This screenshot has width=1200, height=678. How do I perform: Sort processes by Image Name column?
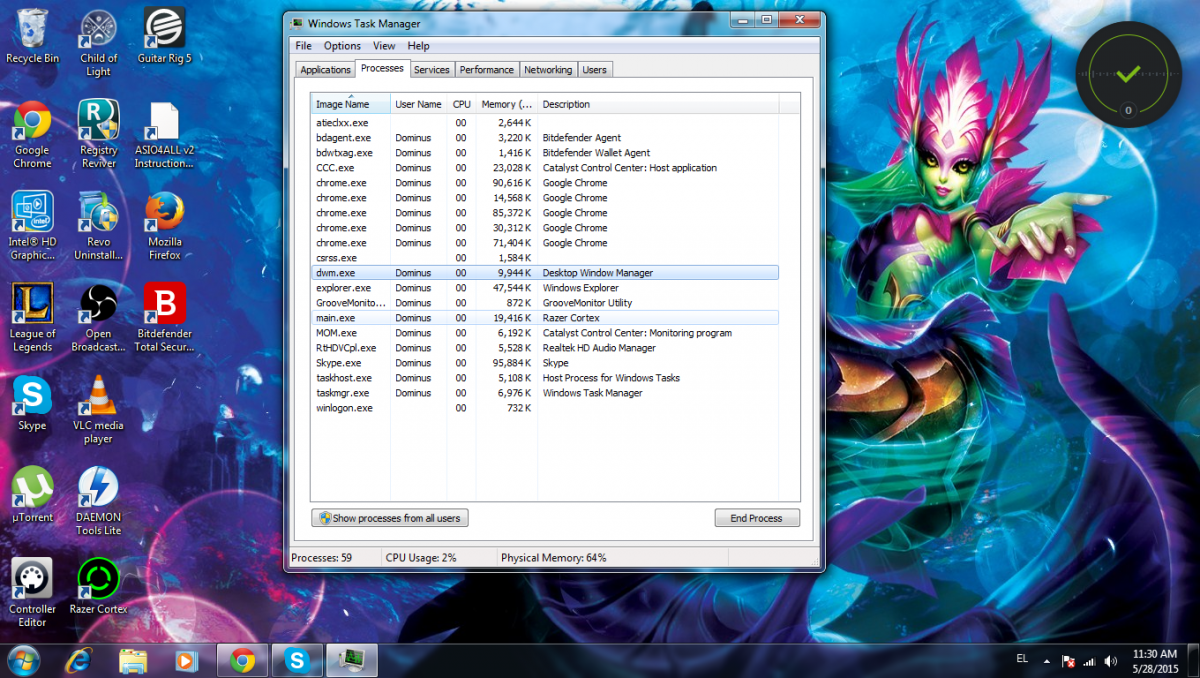pos(351,104)
